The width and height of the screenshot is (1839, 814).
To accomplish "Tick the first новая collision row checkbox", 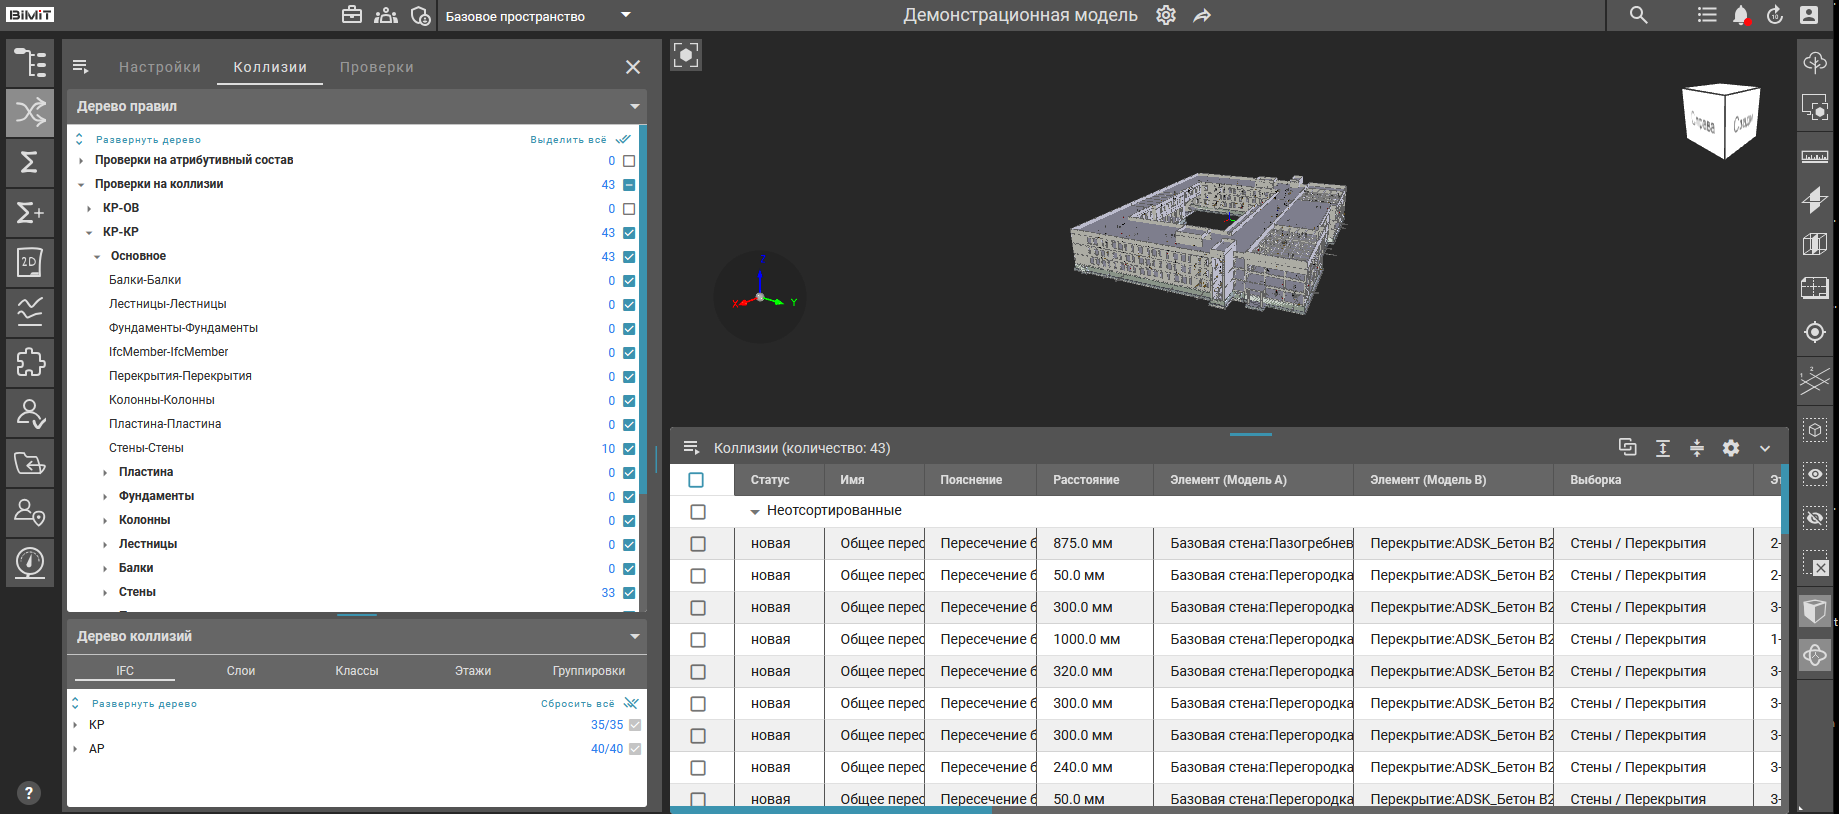I will click(x=698, y=544).
